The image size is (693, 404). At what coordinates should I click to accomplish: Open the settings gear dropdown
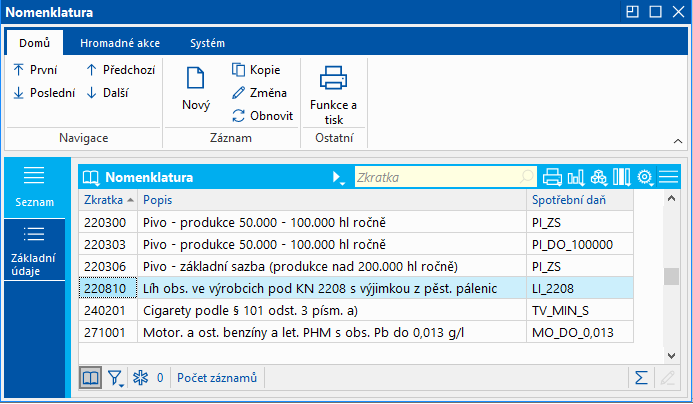click(645, 177)
